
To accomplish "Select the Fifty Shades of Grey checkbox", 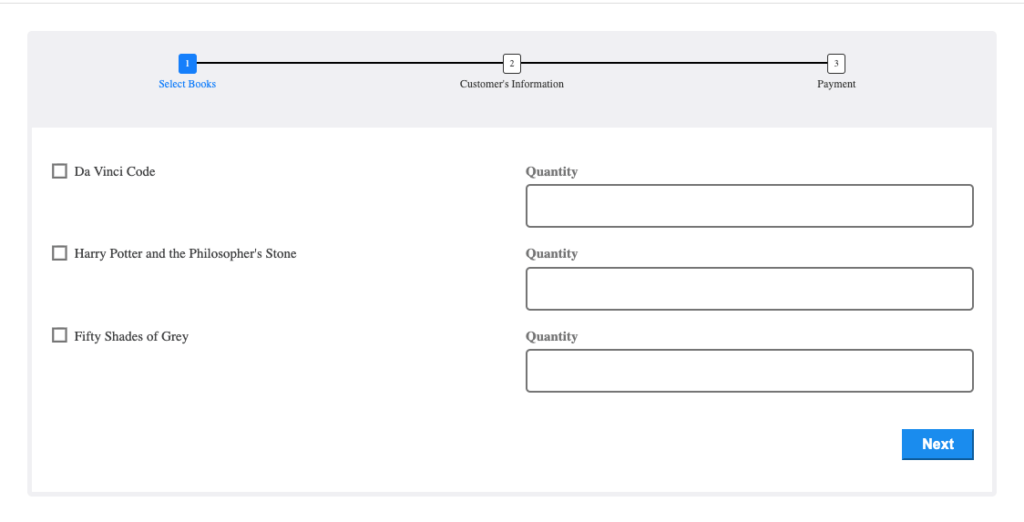I will click(x=59, y=335).
